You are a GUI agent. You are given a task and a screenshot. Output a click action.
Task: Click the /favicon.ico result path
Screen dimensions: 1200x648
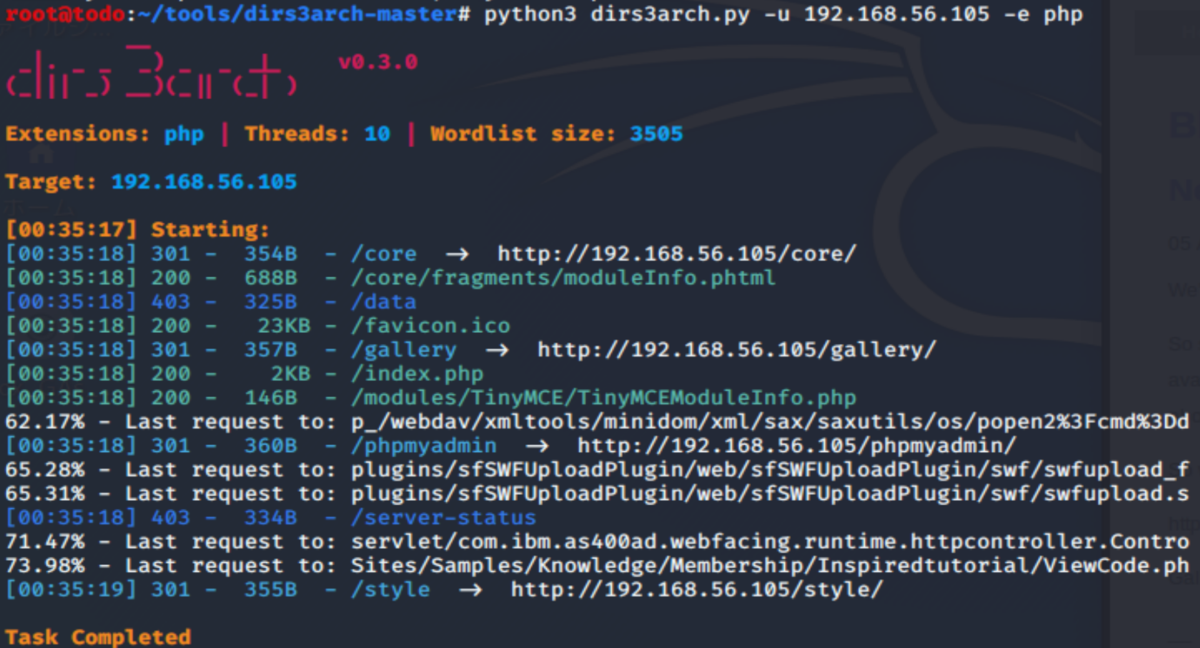430,326
